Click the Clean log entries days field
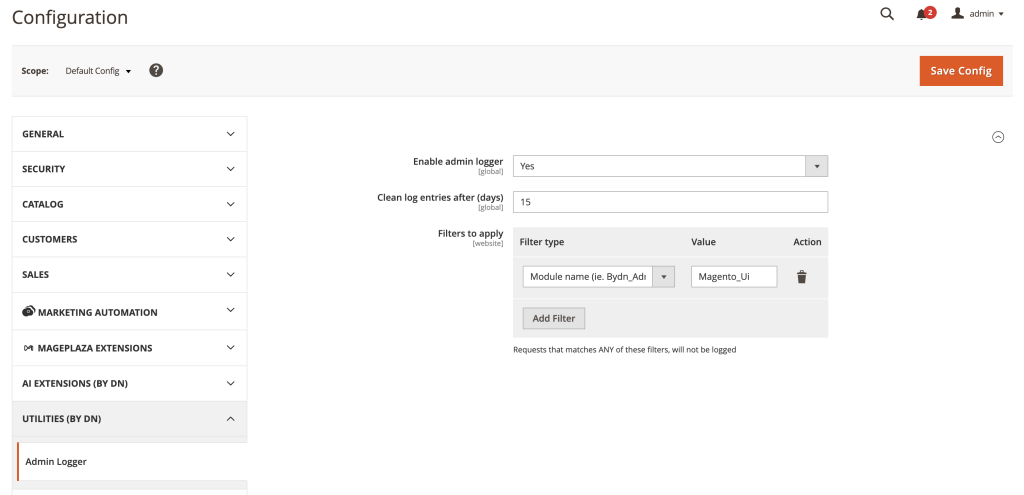Image resolution: width=1024 pixels, height=495 pixels. (x=670, y=202)
